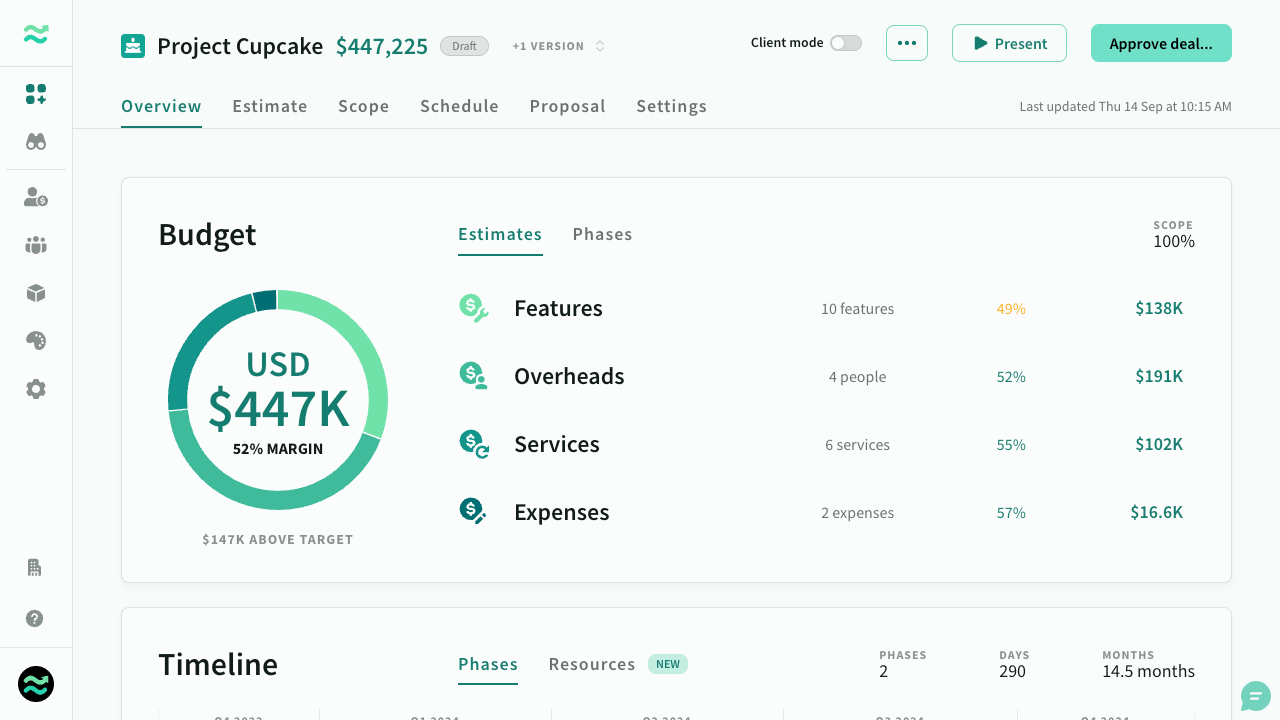Open the building organization icon in sidebar

point(34,567)
